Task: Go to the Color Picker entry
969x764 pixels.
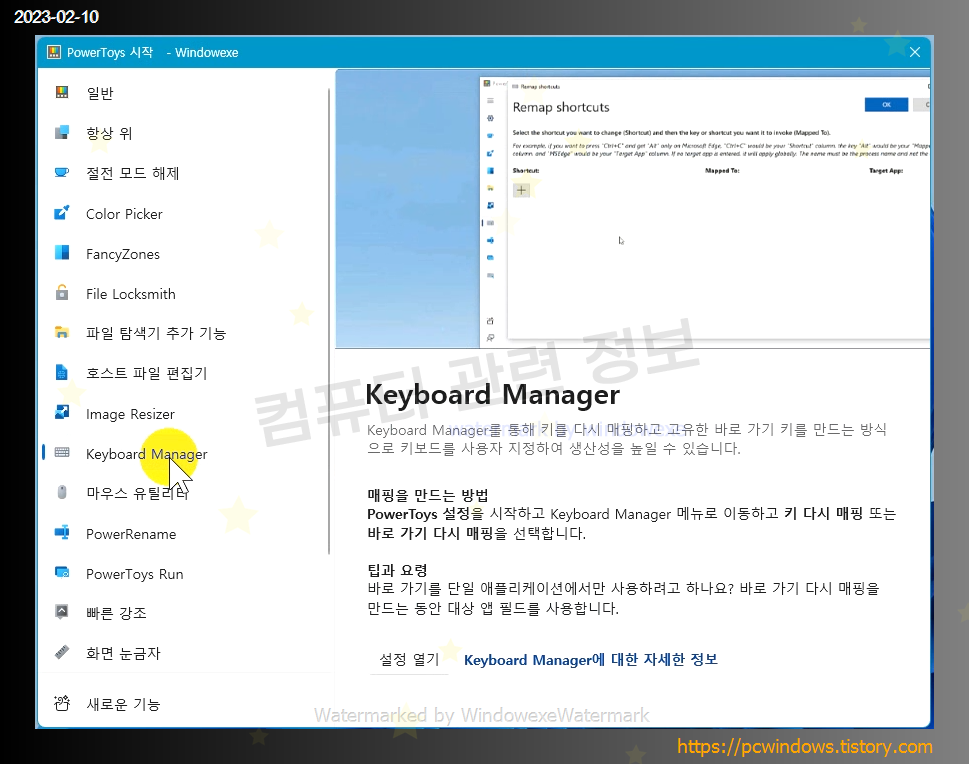Action: (124, 214)
